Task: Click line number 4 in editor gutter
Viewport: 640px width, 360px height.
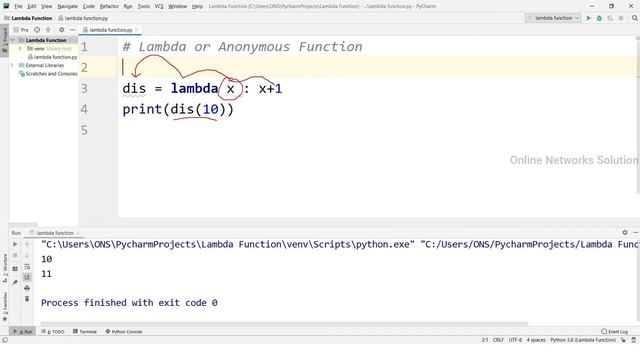Action: click(x=84, y=109)
